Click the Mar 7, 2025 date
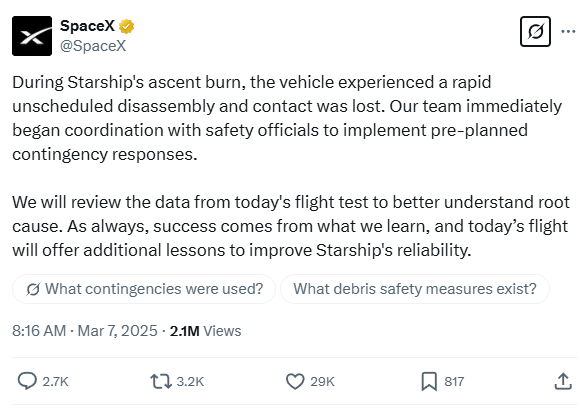580x412 pixels. click(x=118, y=331)
